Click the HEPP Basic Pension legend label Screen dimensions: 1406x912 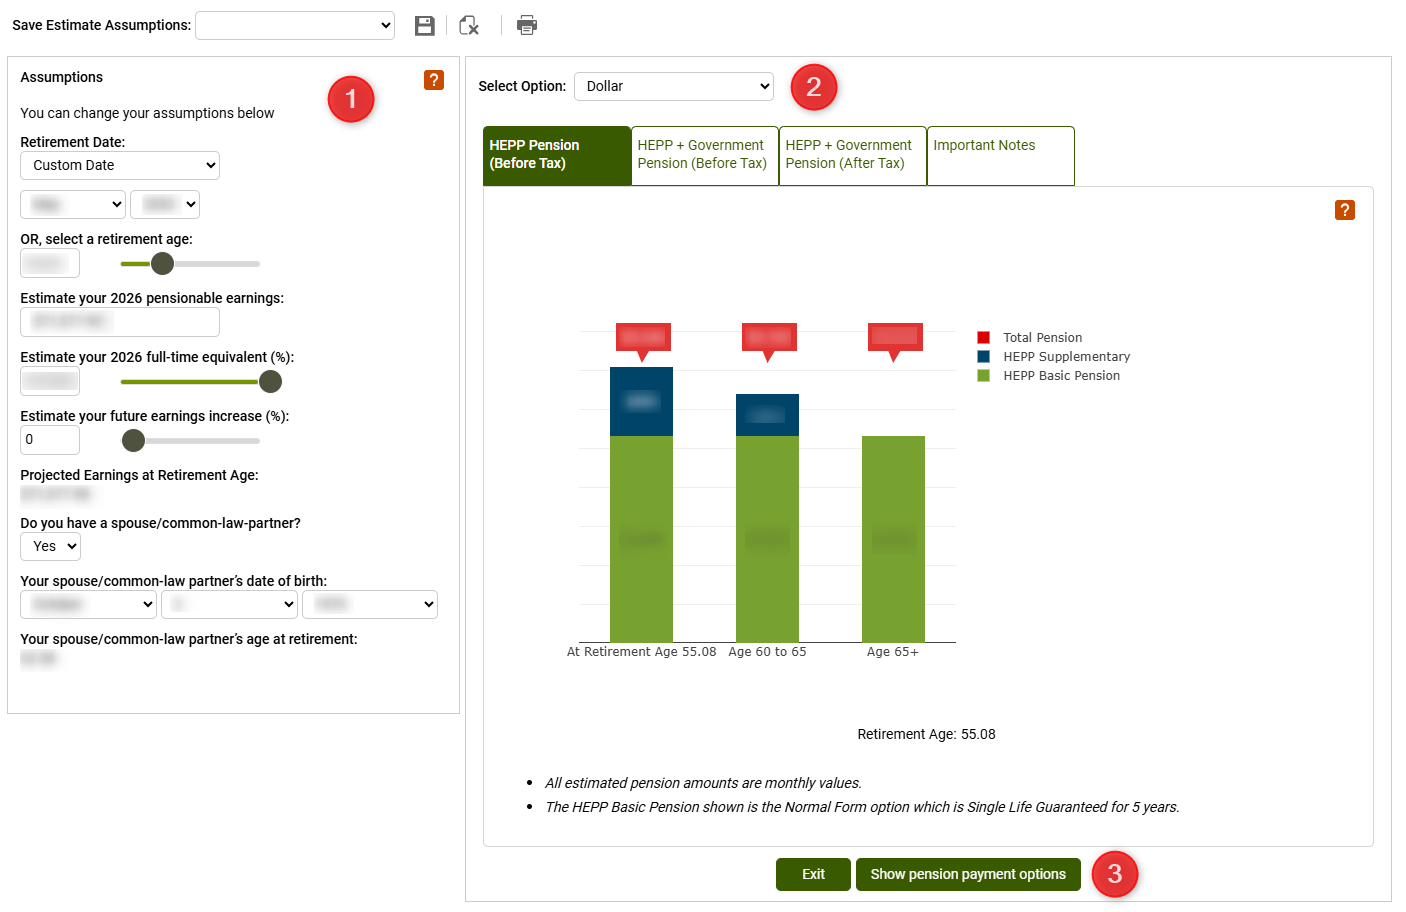pos(1062,376)
